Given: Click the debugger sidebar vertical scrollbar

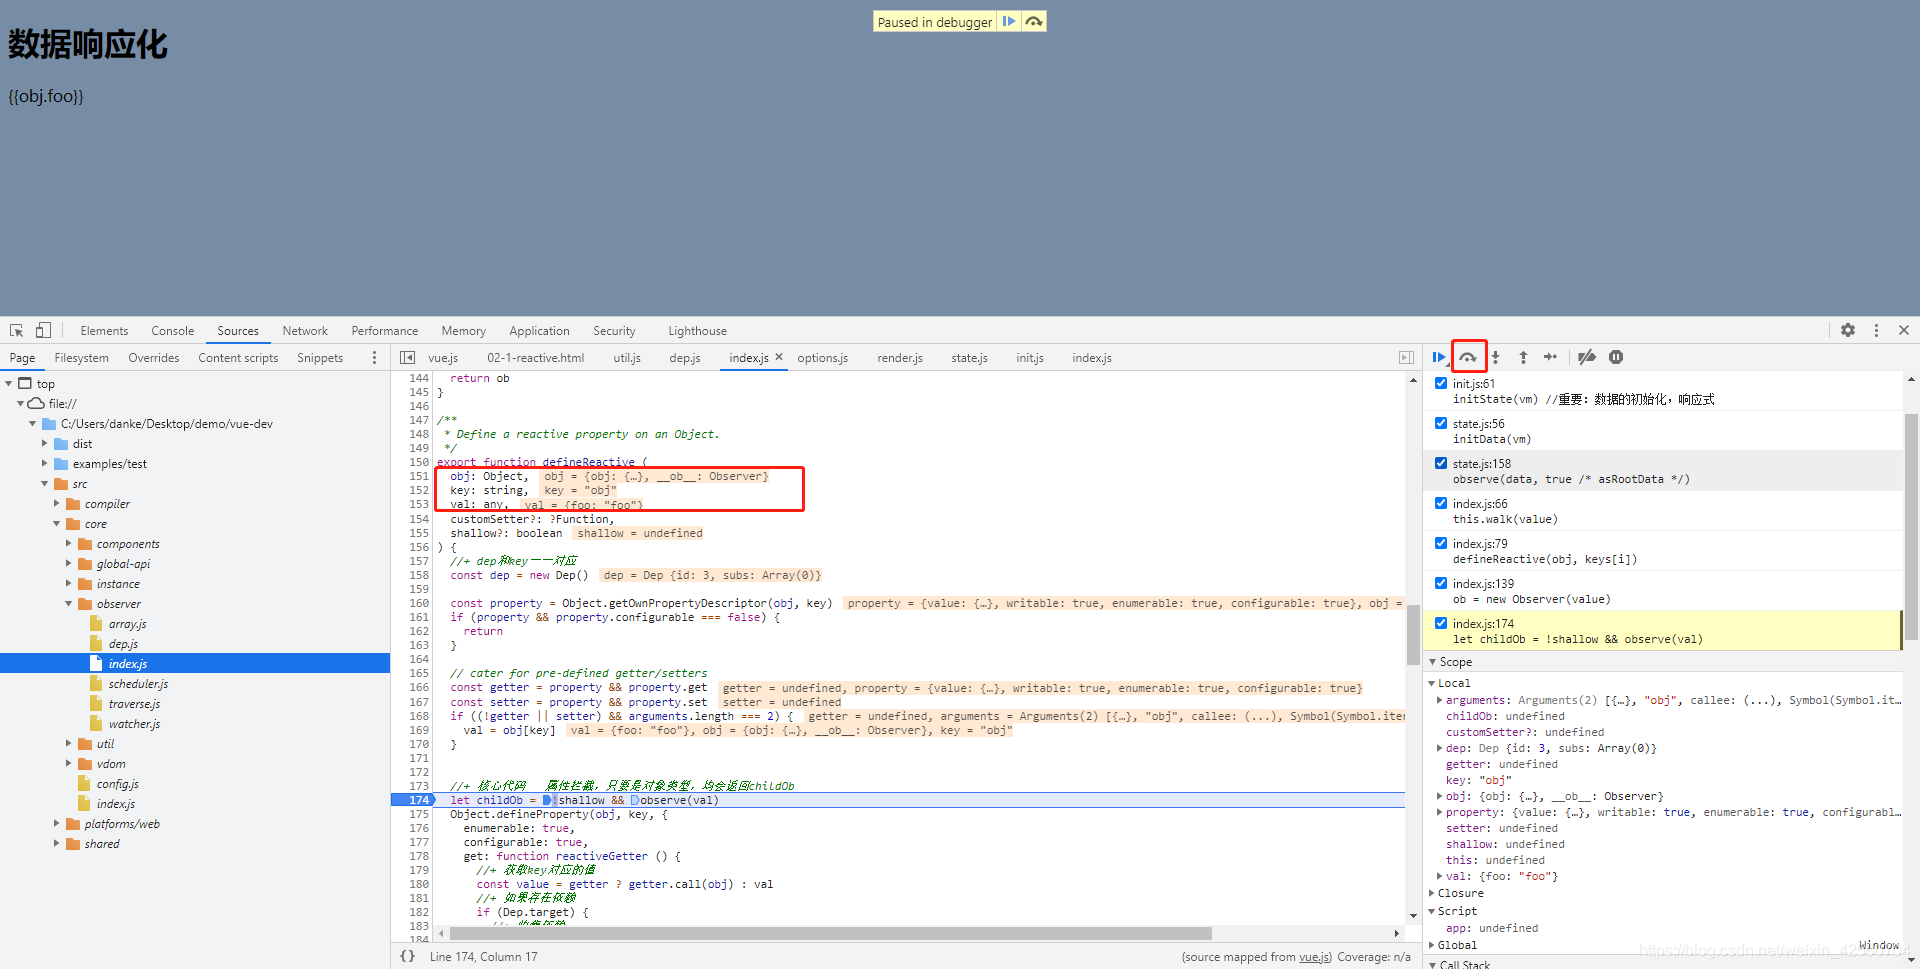Looking at the screenshot, I should point(1911,526).
